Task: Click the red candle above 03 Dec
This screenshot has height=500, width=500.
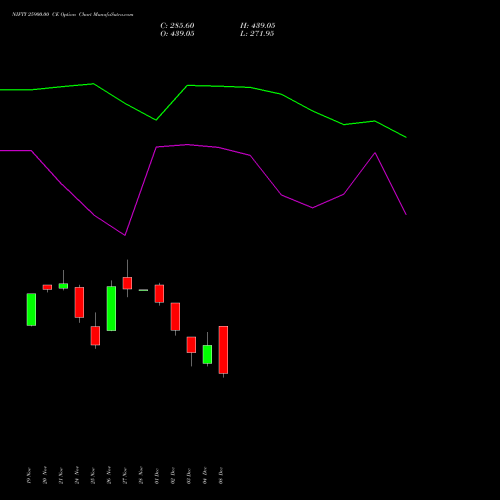Action: [191, 345]
